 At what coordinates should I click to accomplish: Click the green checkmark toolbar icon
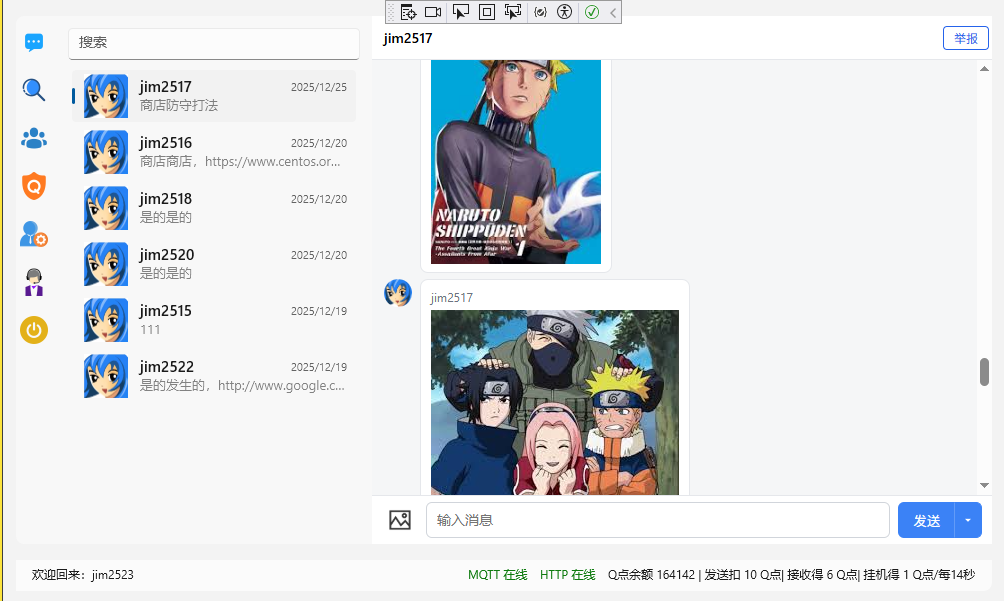click(x=592, y=12)
